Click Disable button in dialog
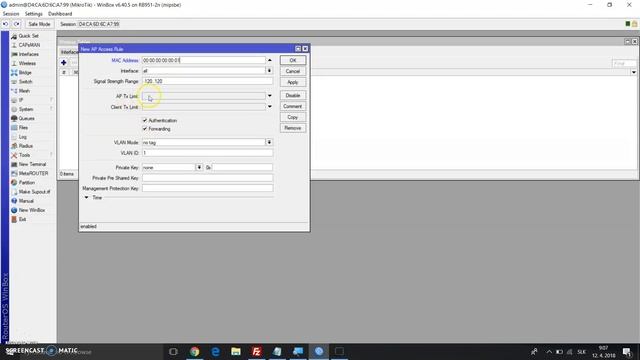Screen dimensions: 640x360 293,96
